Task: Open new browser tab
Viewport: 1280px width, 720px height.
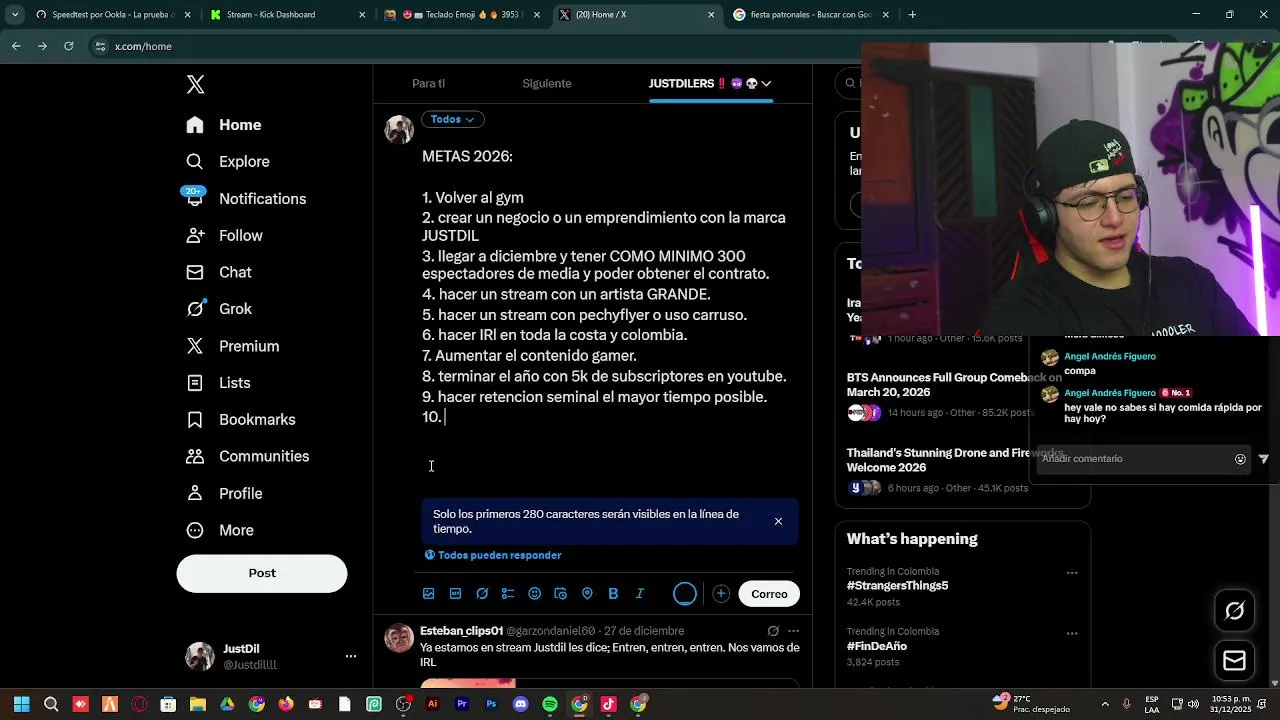Action: (x=912, y=15)
